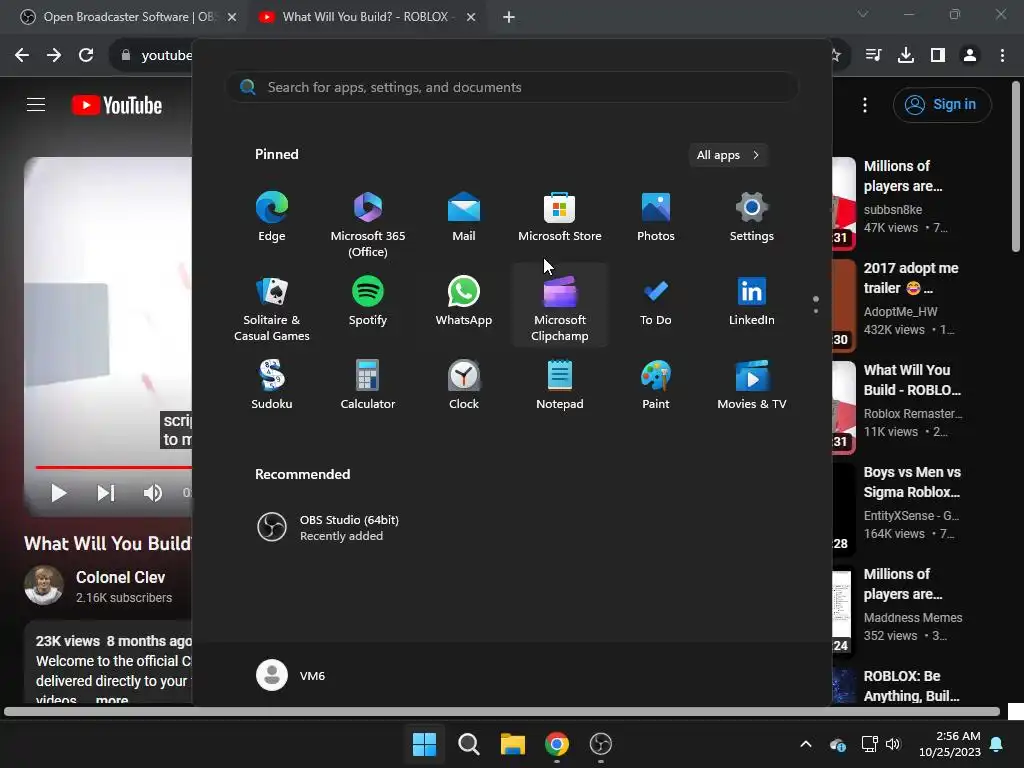Click the YouTube vertical scrollbar
Image resolution: width=1024 pixels, height=768 pixels.
coord(1016,167)
